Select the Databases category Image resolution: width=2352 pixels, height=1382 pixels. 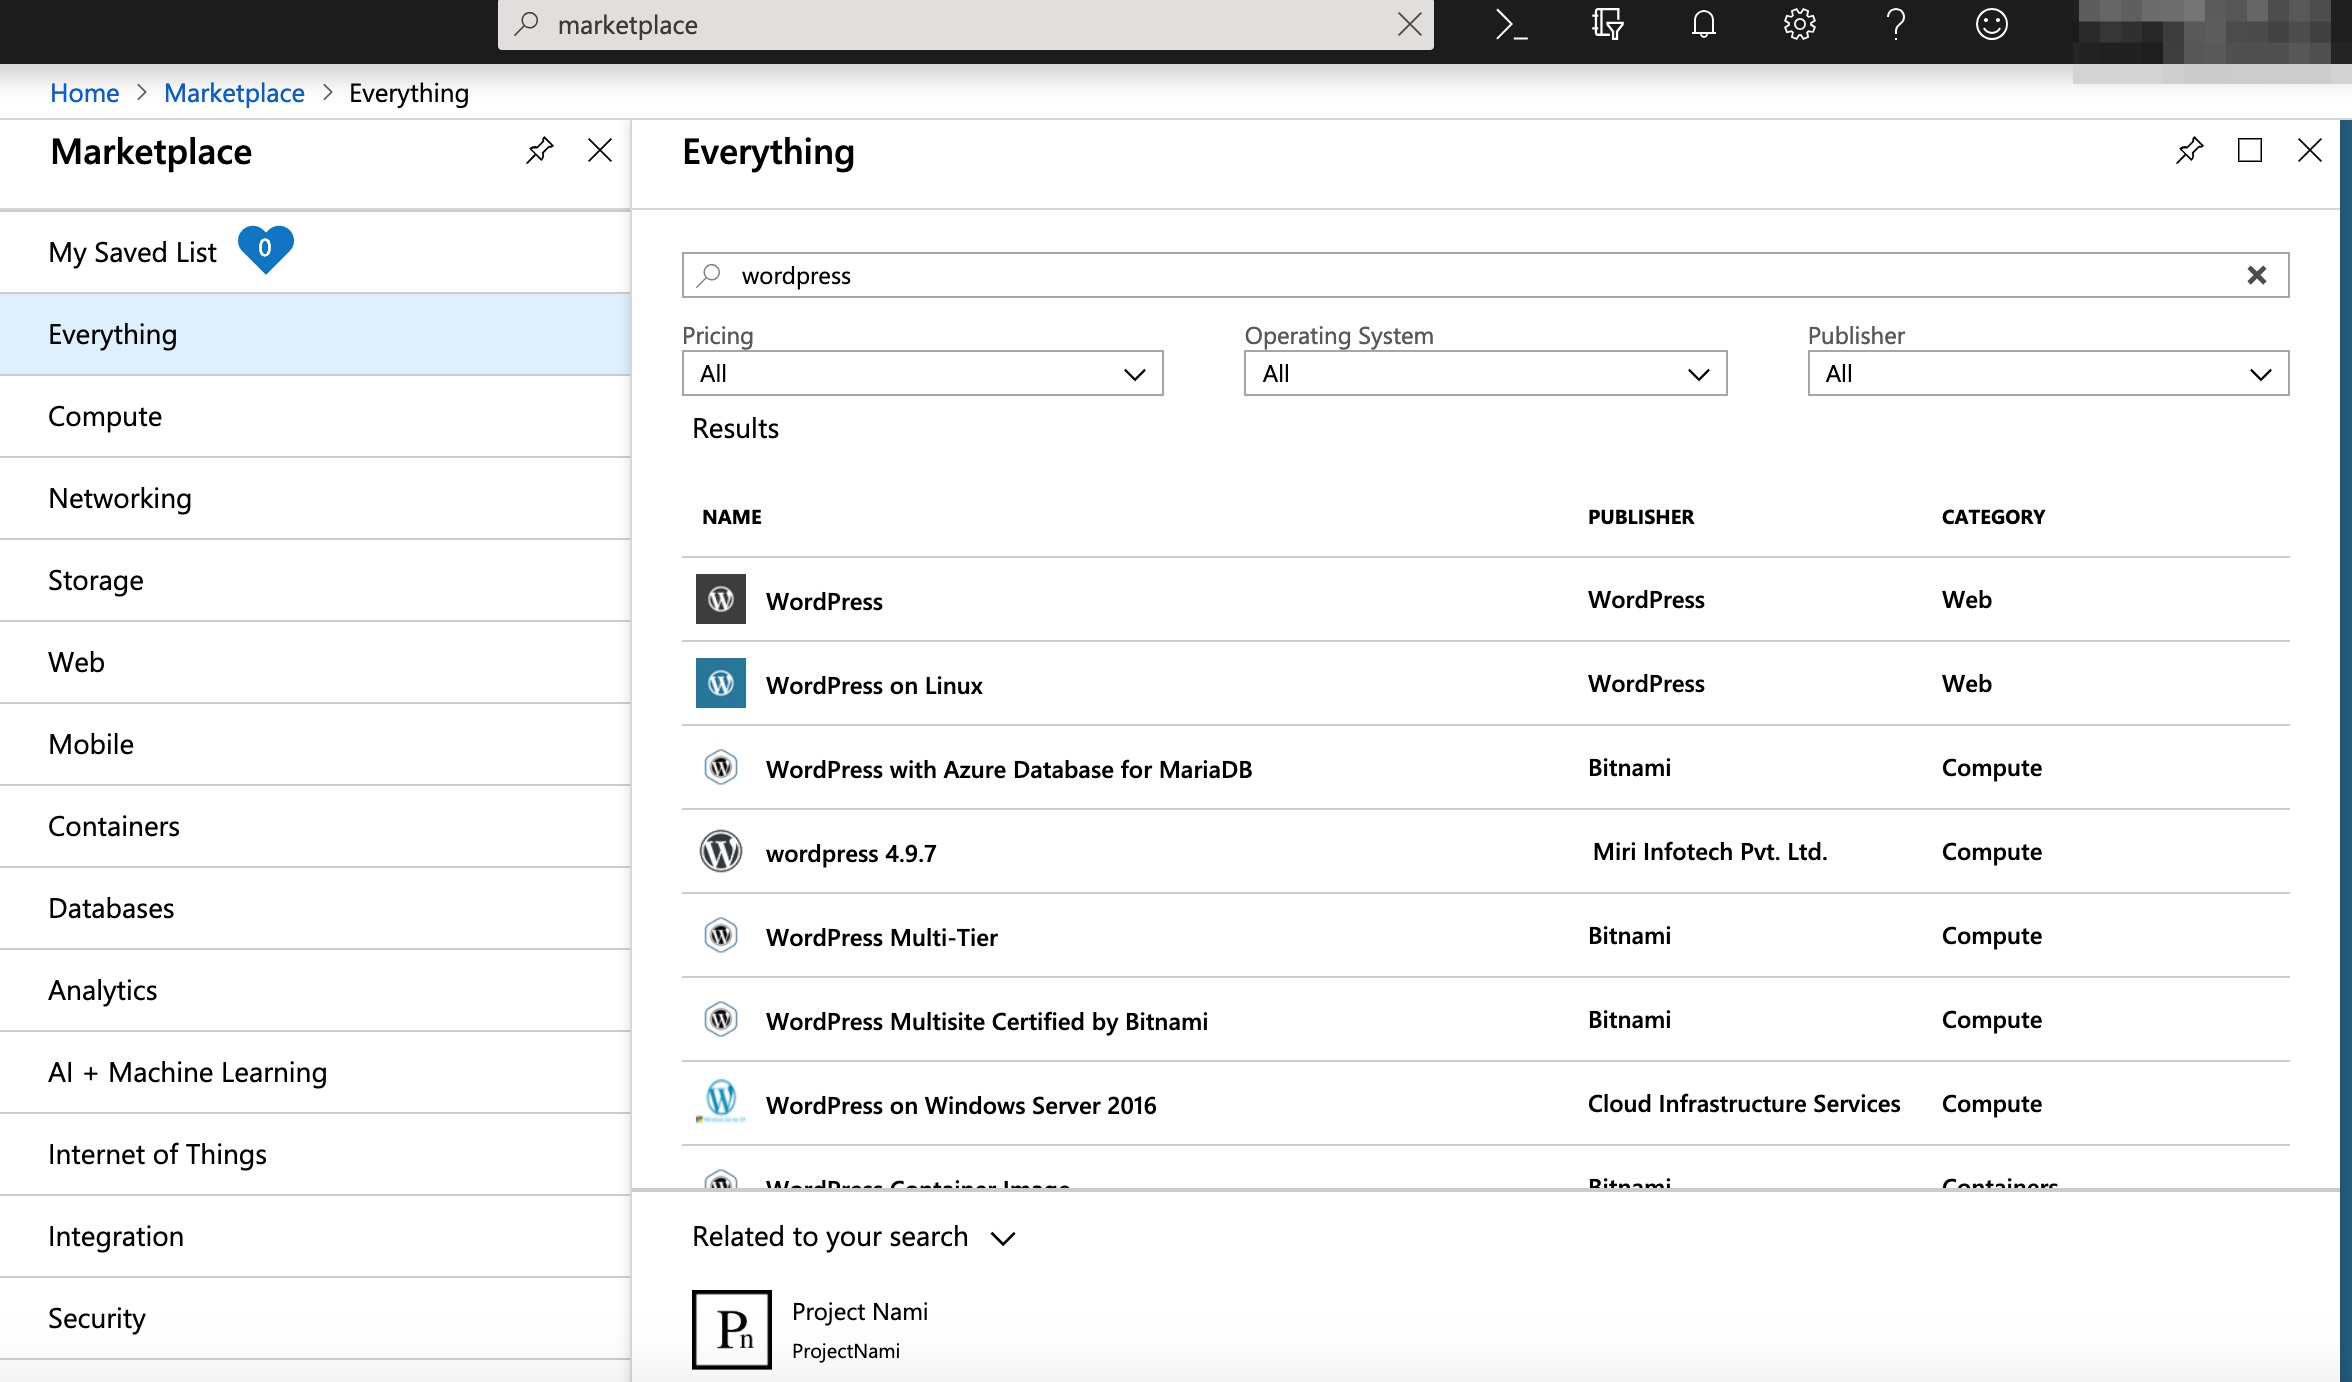pyautogui.click(x=111, y=908)
